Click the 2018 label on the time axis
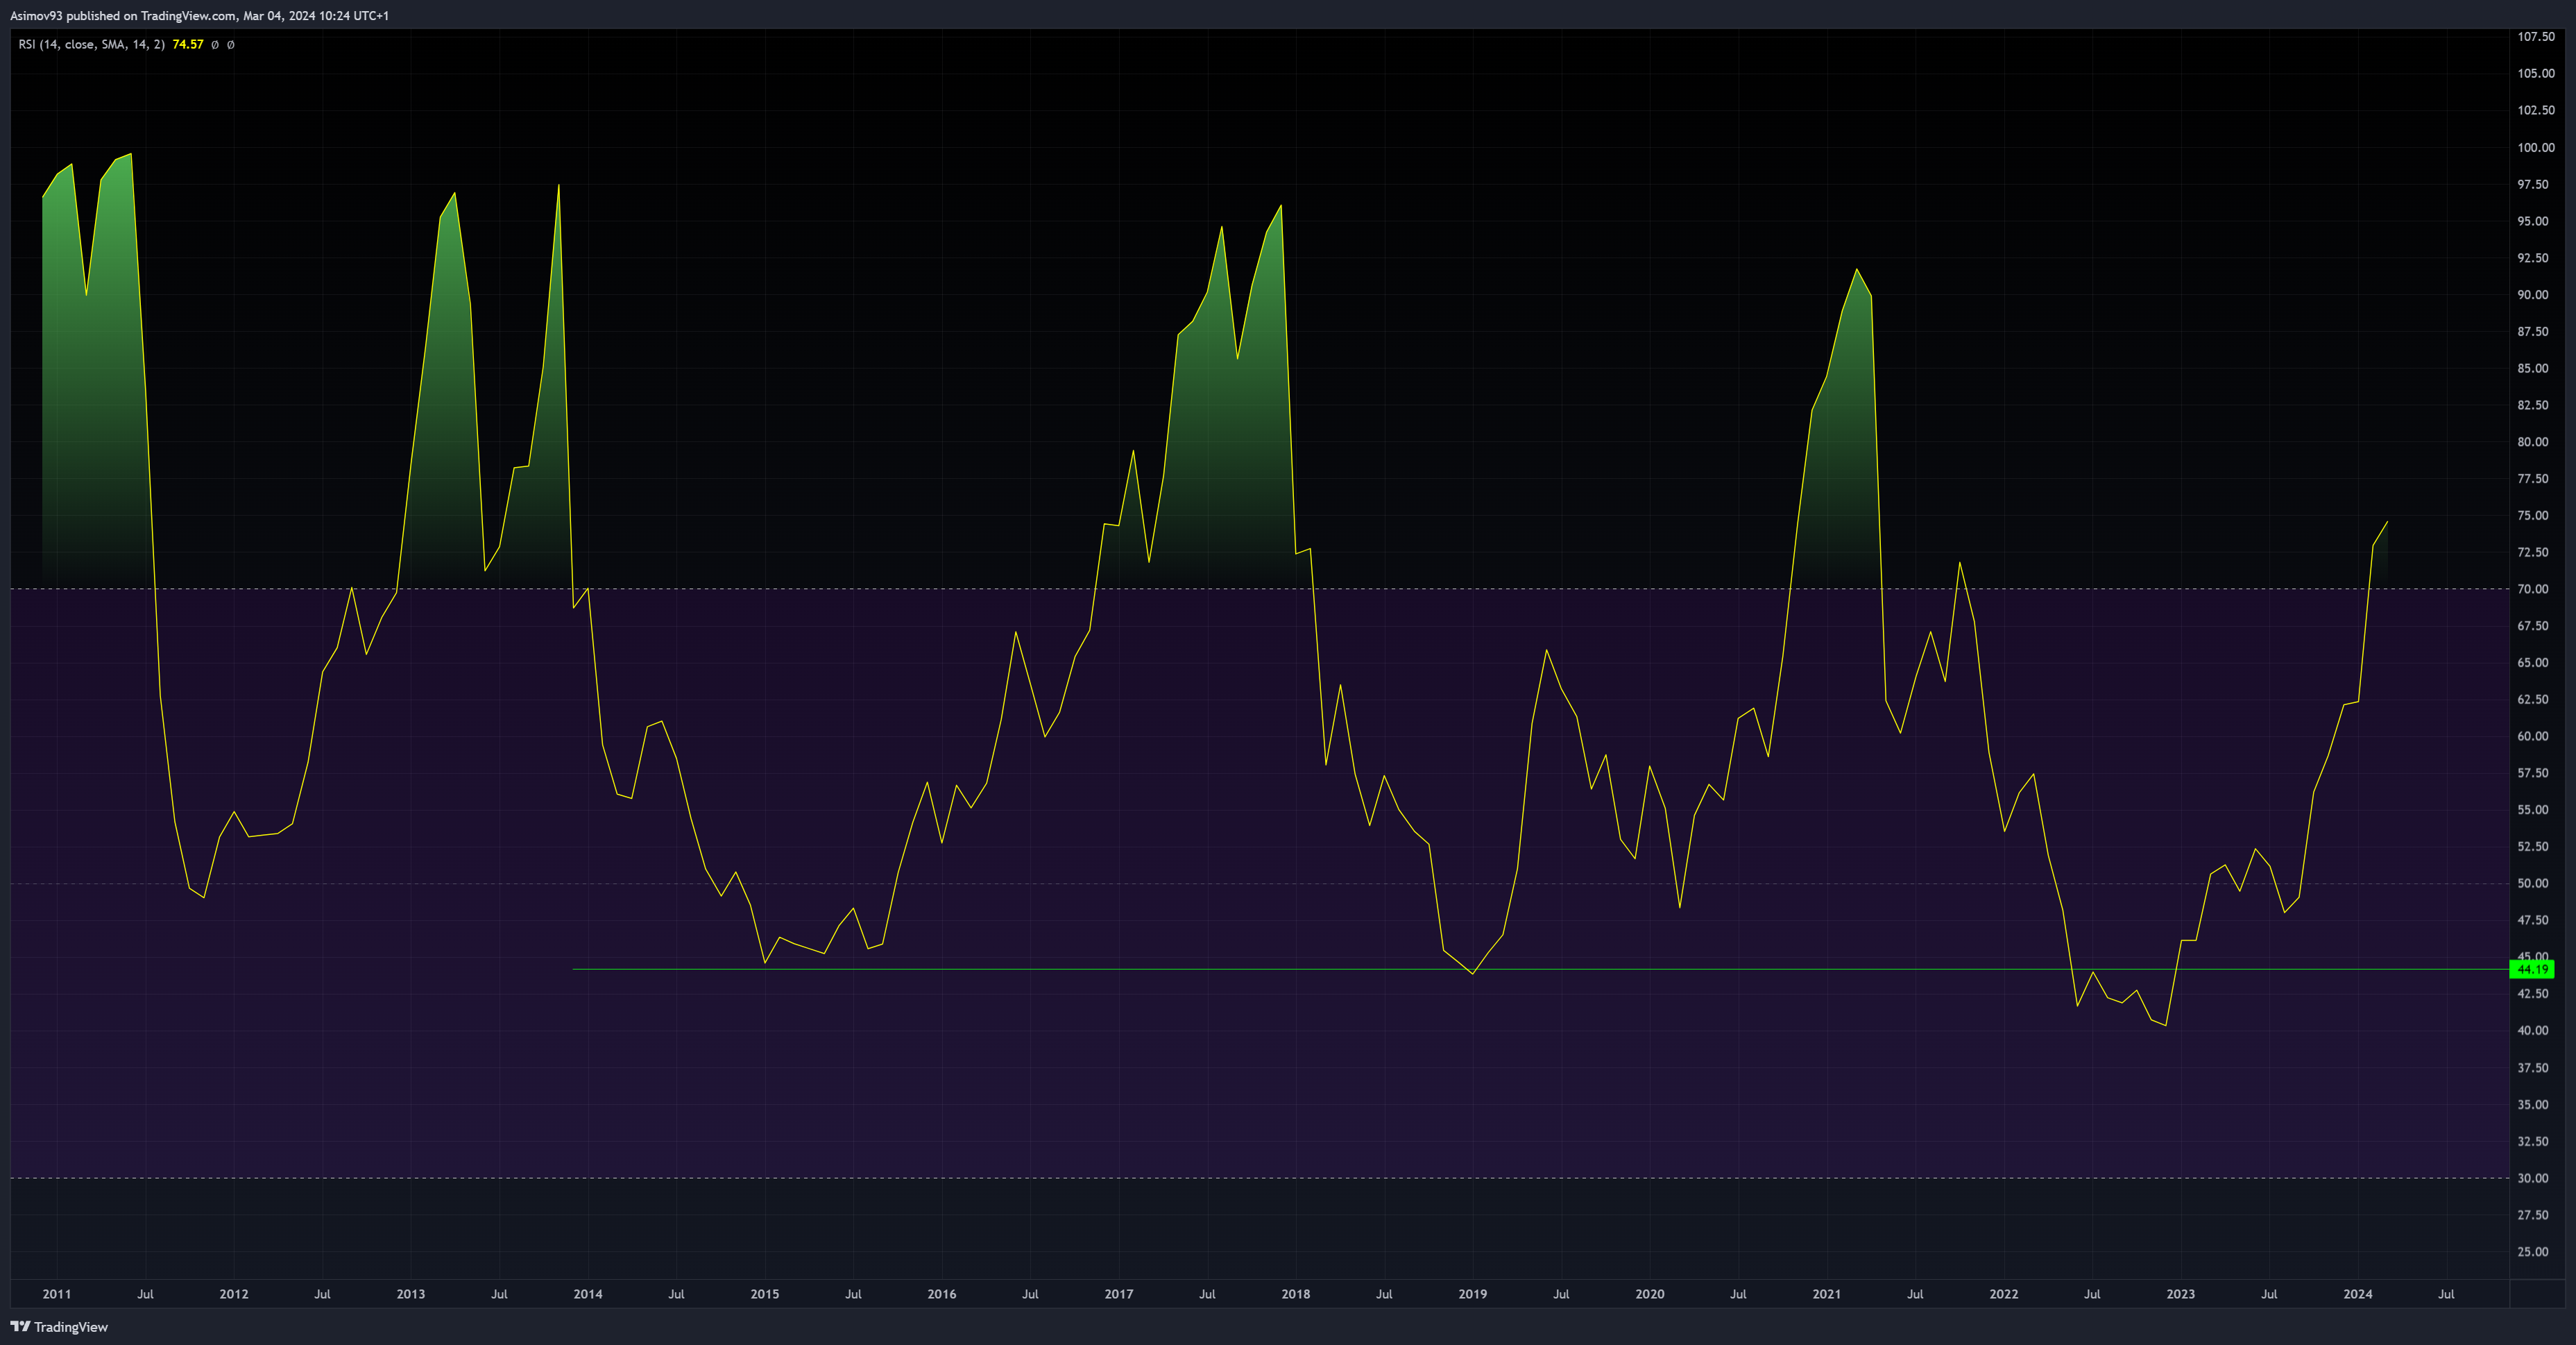 1295,1294
